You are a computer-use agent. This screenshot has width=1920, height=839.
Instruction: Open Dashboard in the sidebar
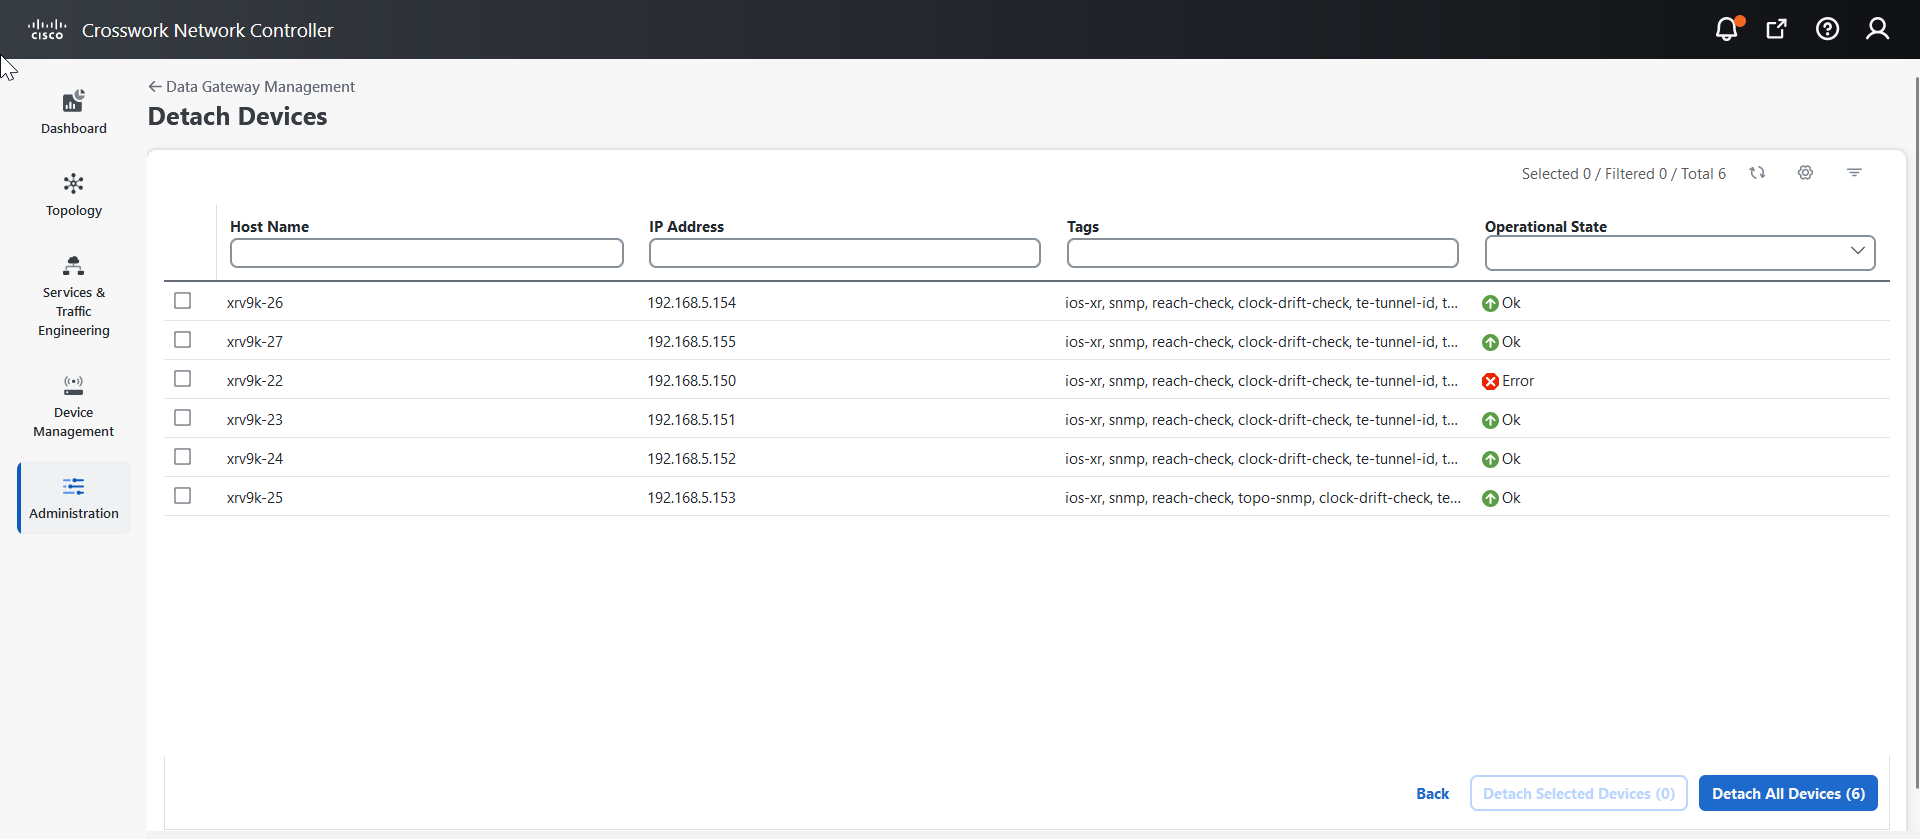pos(74,112)
